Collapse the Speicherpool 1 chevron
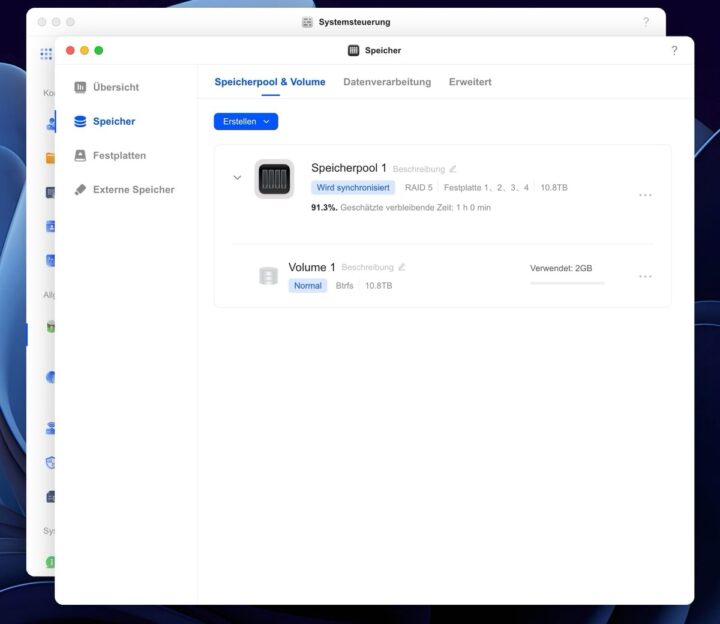Image resolution: width=720 pixels, height=624 pixels. coord(237,178)
